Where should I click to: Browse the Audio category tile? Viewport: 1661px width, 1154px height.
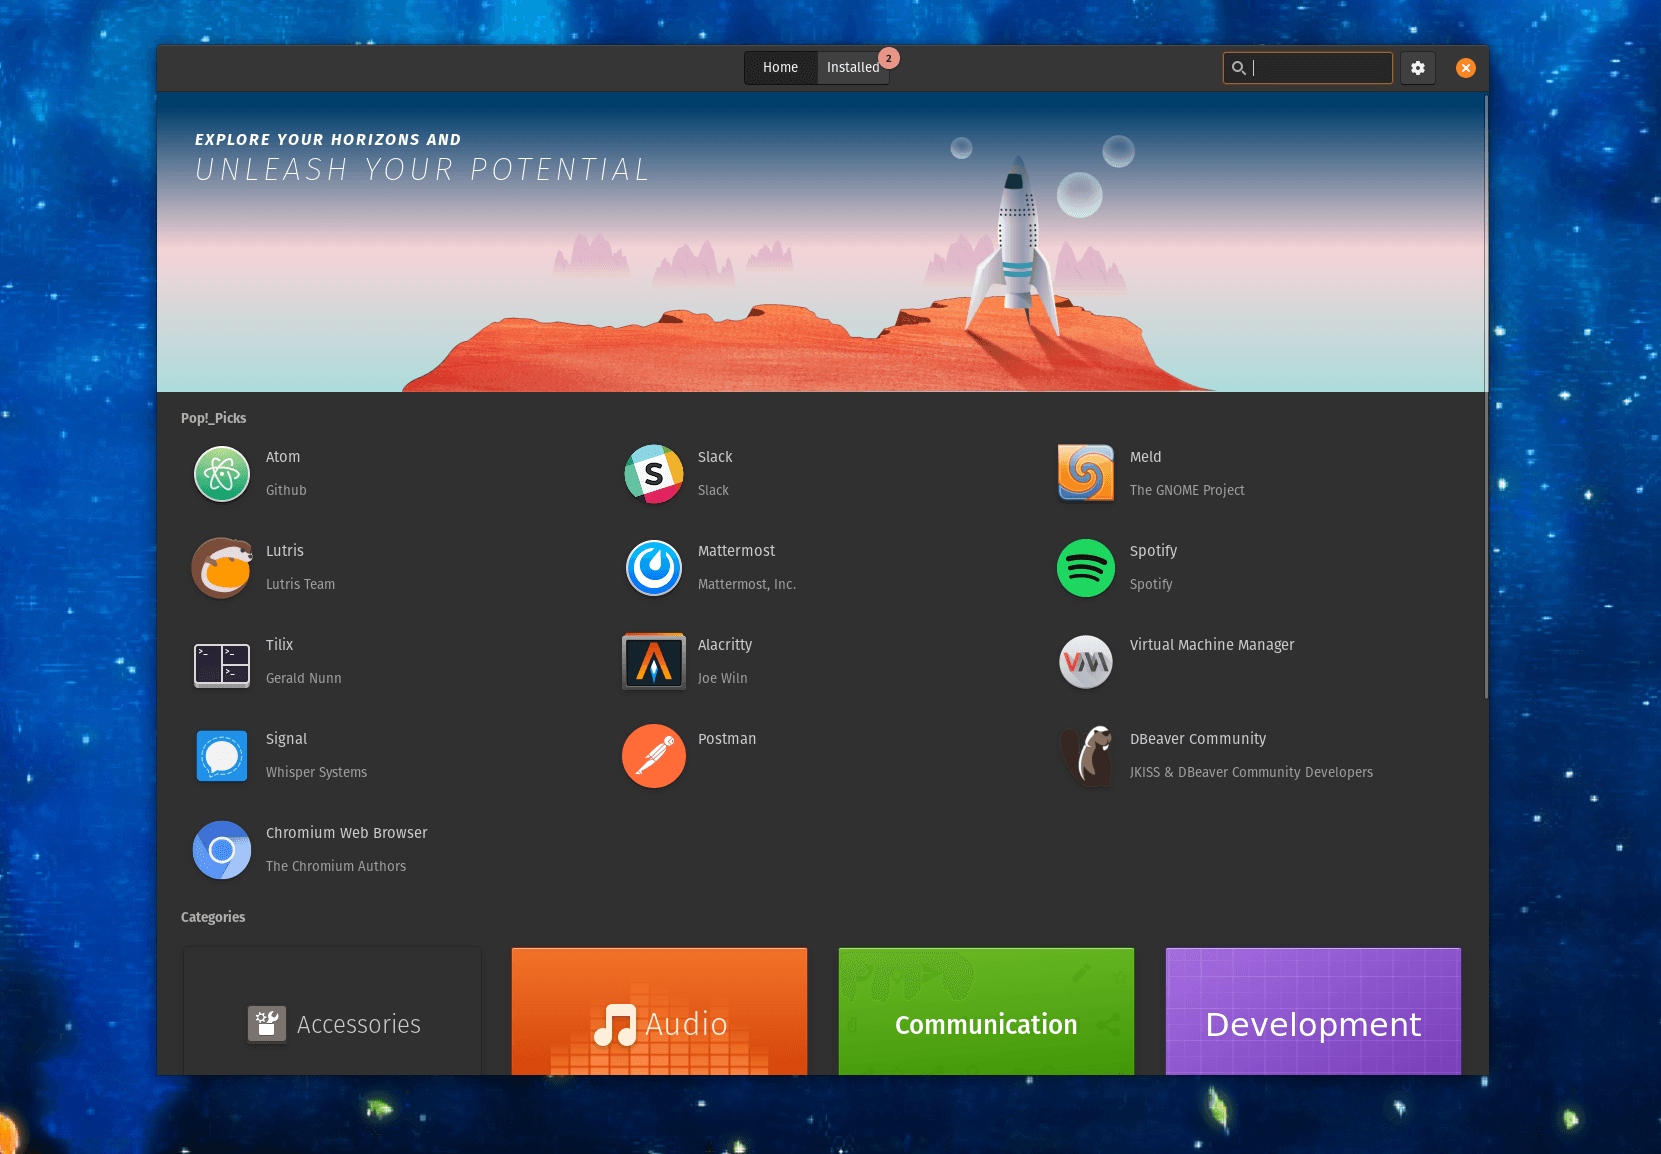pyautogui.click(x=659, y=1012)
